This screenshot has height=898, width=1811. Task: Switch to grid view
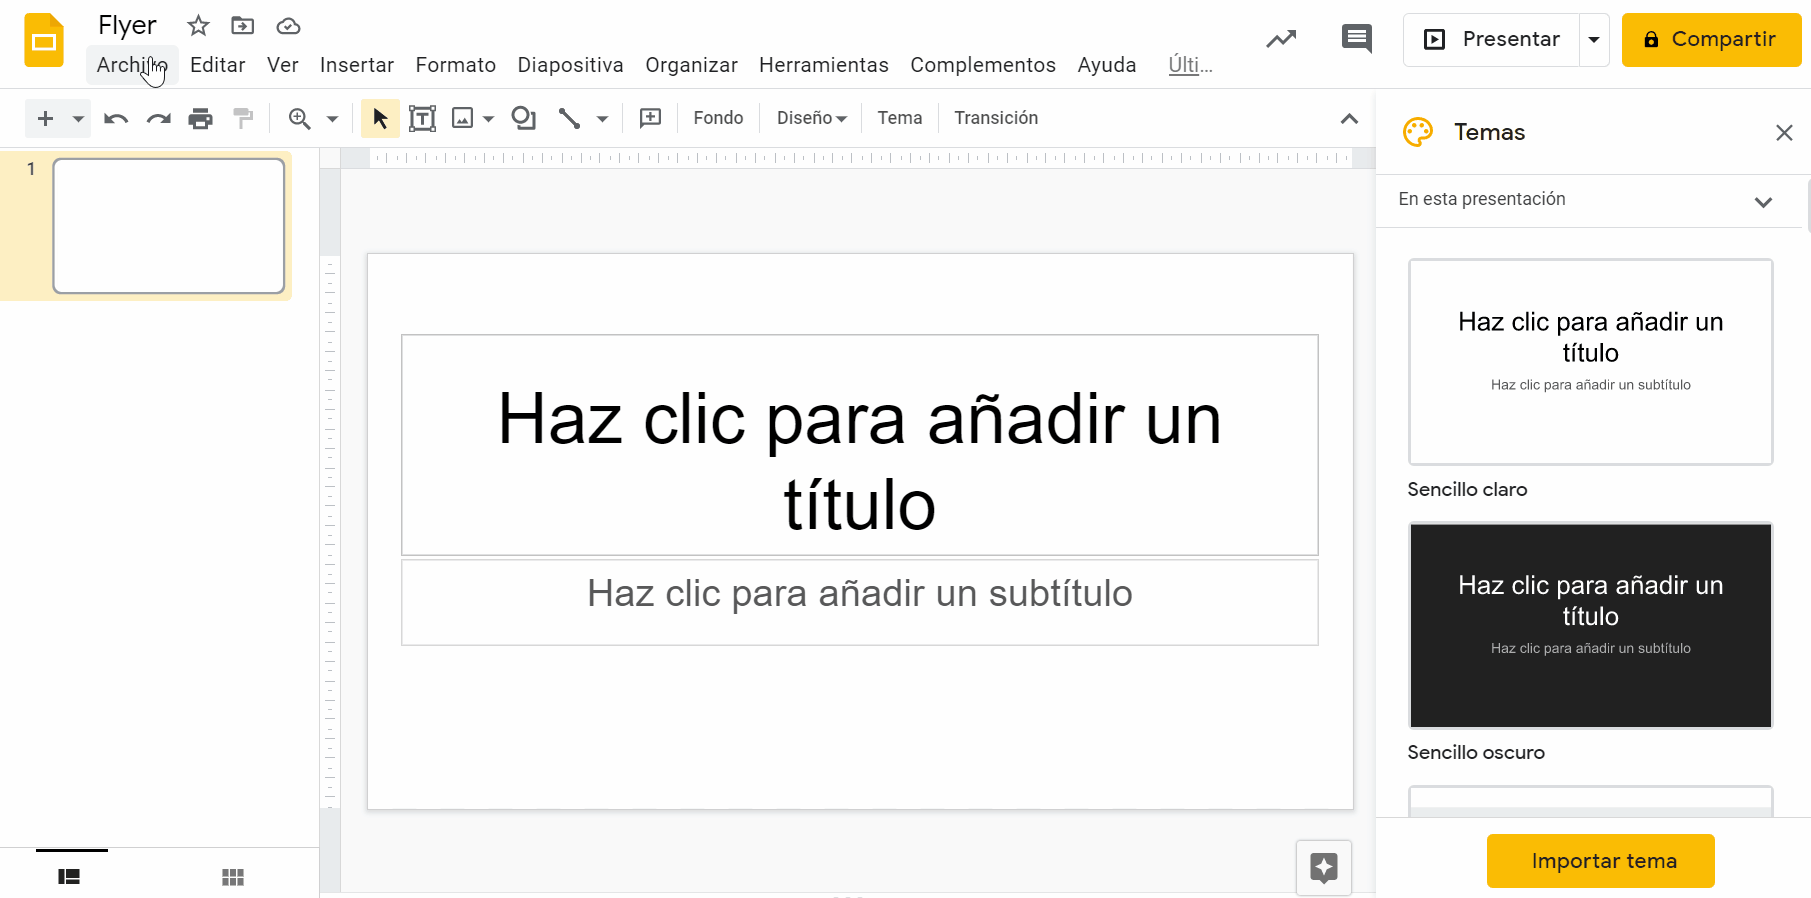tap(233, 877)
